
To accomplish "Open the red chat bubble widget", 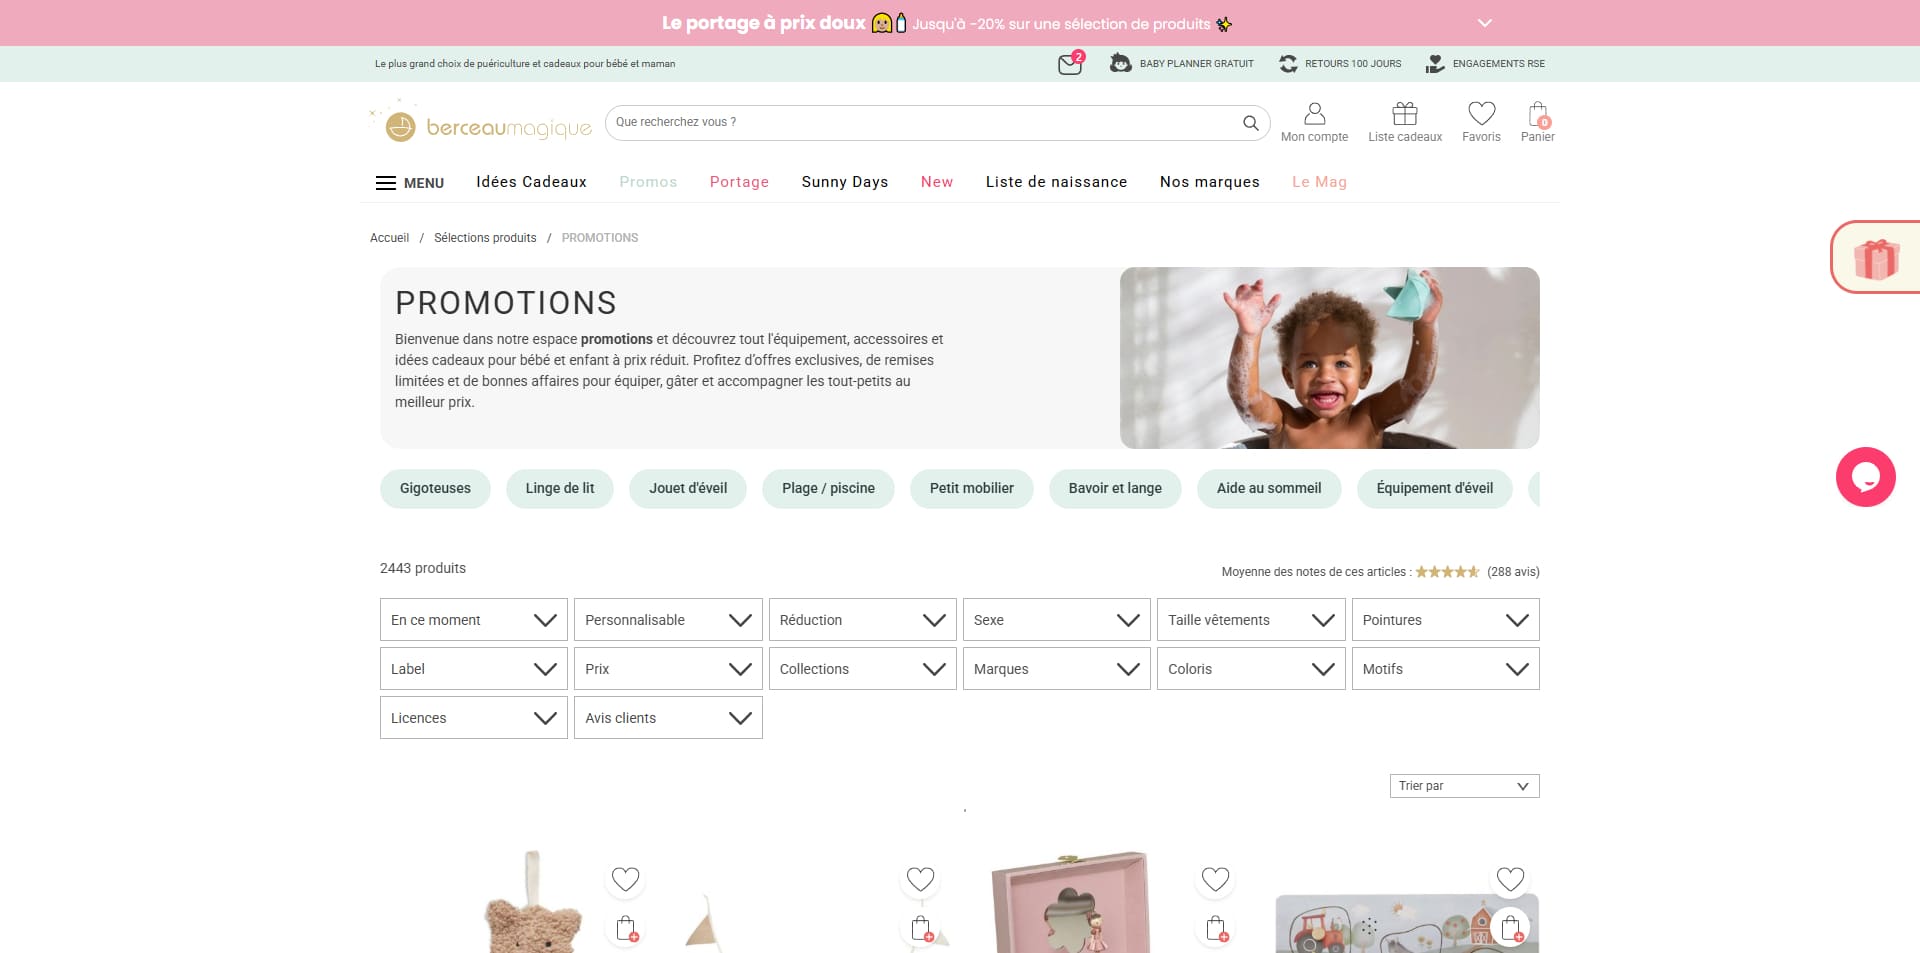I will click(x=1865, y=477).
